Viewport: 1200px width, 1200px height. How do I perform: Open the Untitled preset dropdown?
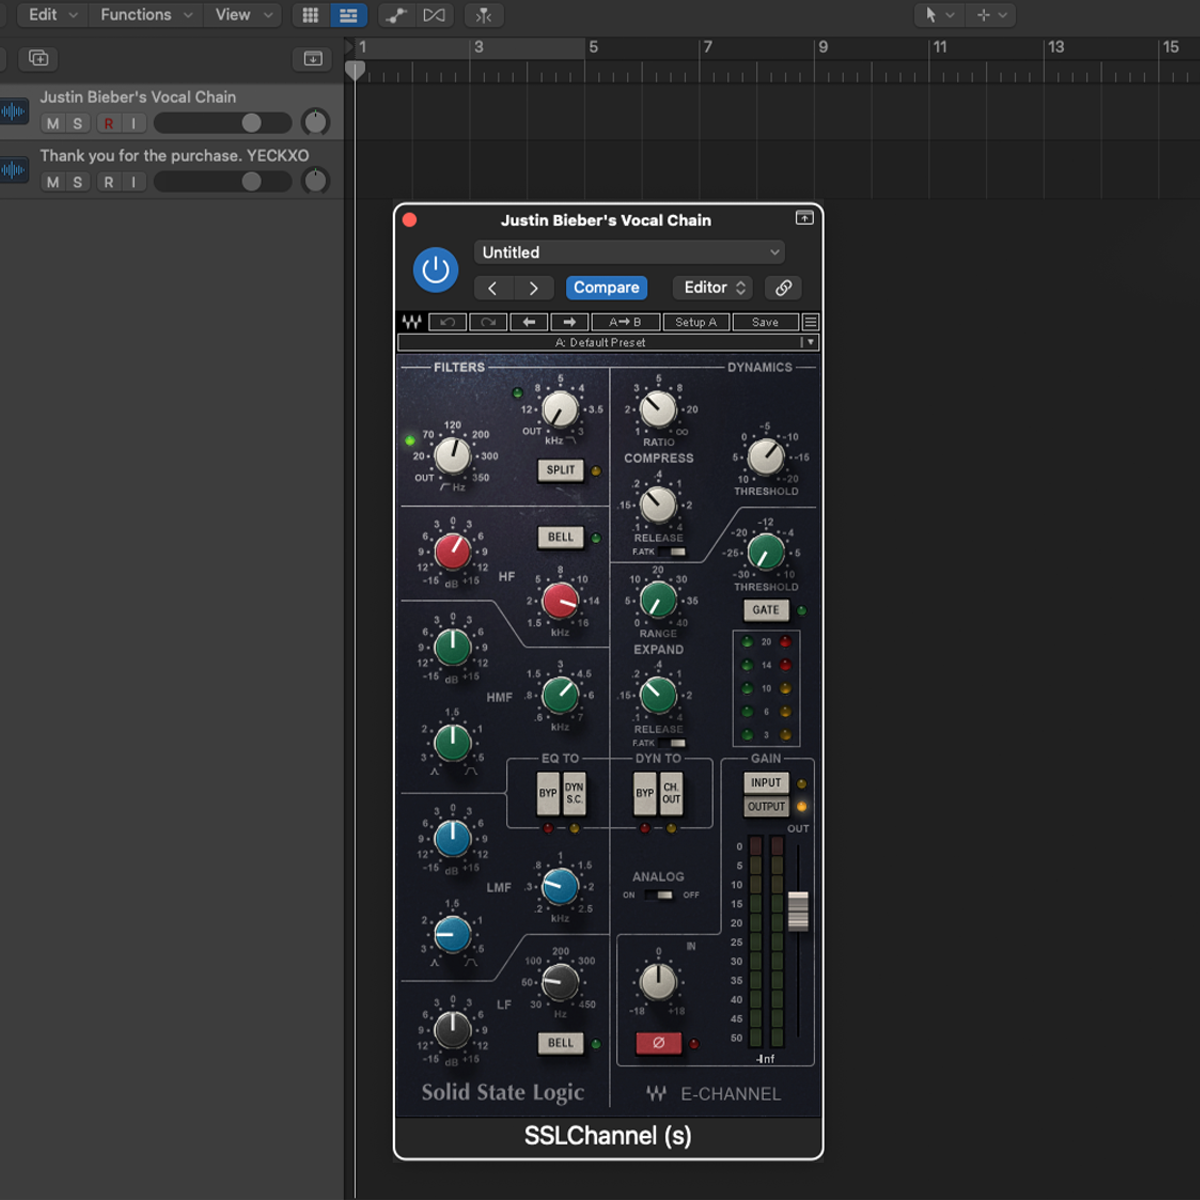[x=629, y=253]
